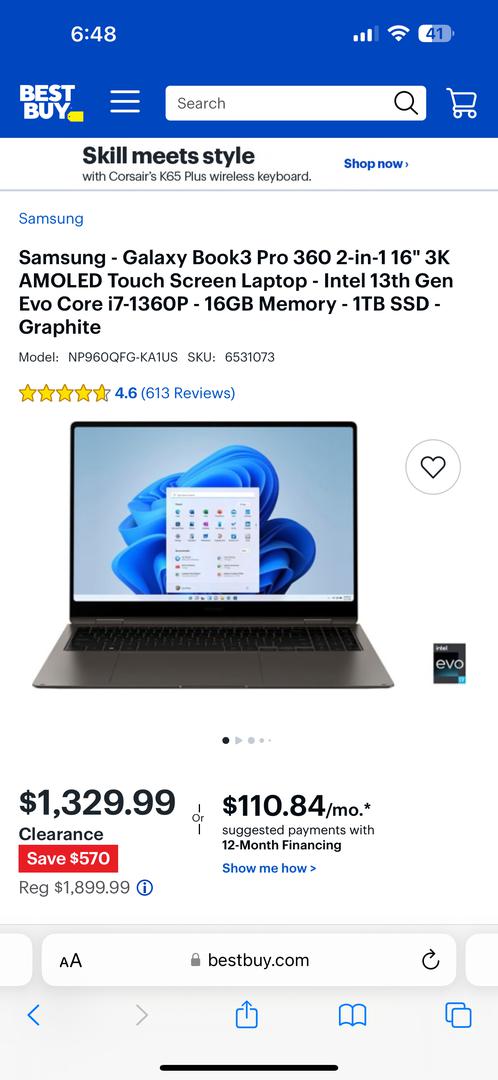
Task: Go back to previous page
Action: (34, 1015)
